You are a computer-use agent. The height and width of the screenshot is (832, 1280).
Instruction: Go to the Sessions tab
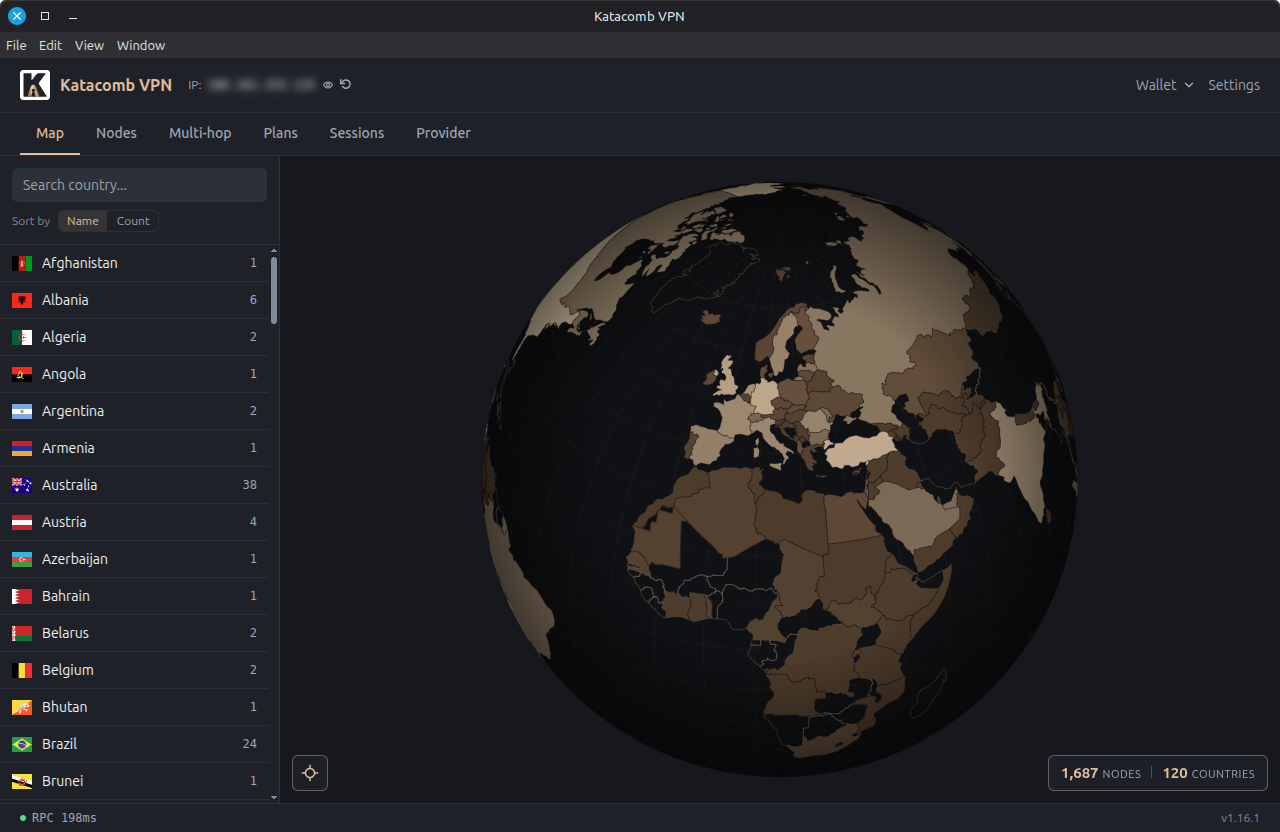[357, 133]
